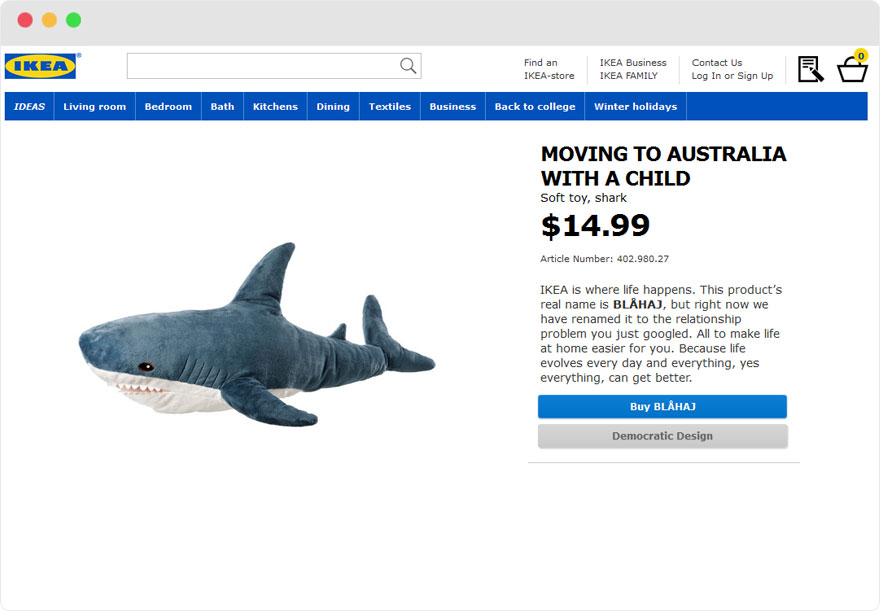Select Winter holidays in navigation
Viewport: 880px width, 611px height.
pos(635,106)
